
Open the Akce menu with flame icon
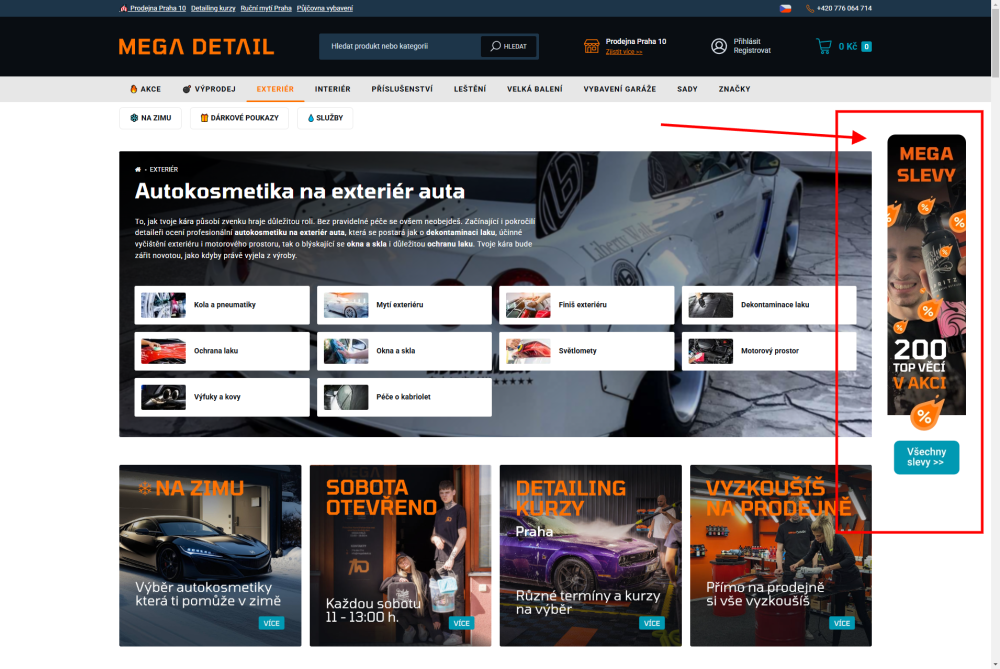[x=145, y=89]
